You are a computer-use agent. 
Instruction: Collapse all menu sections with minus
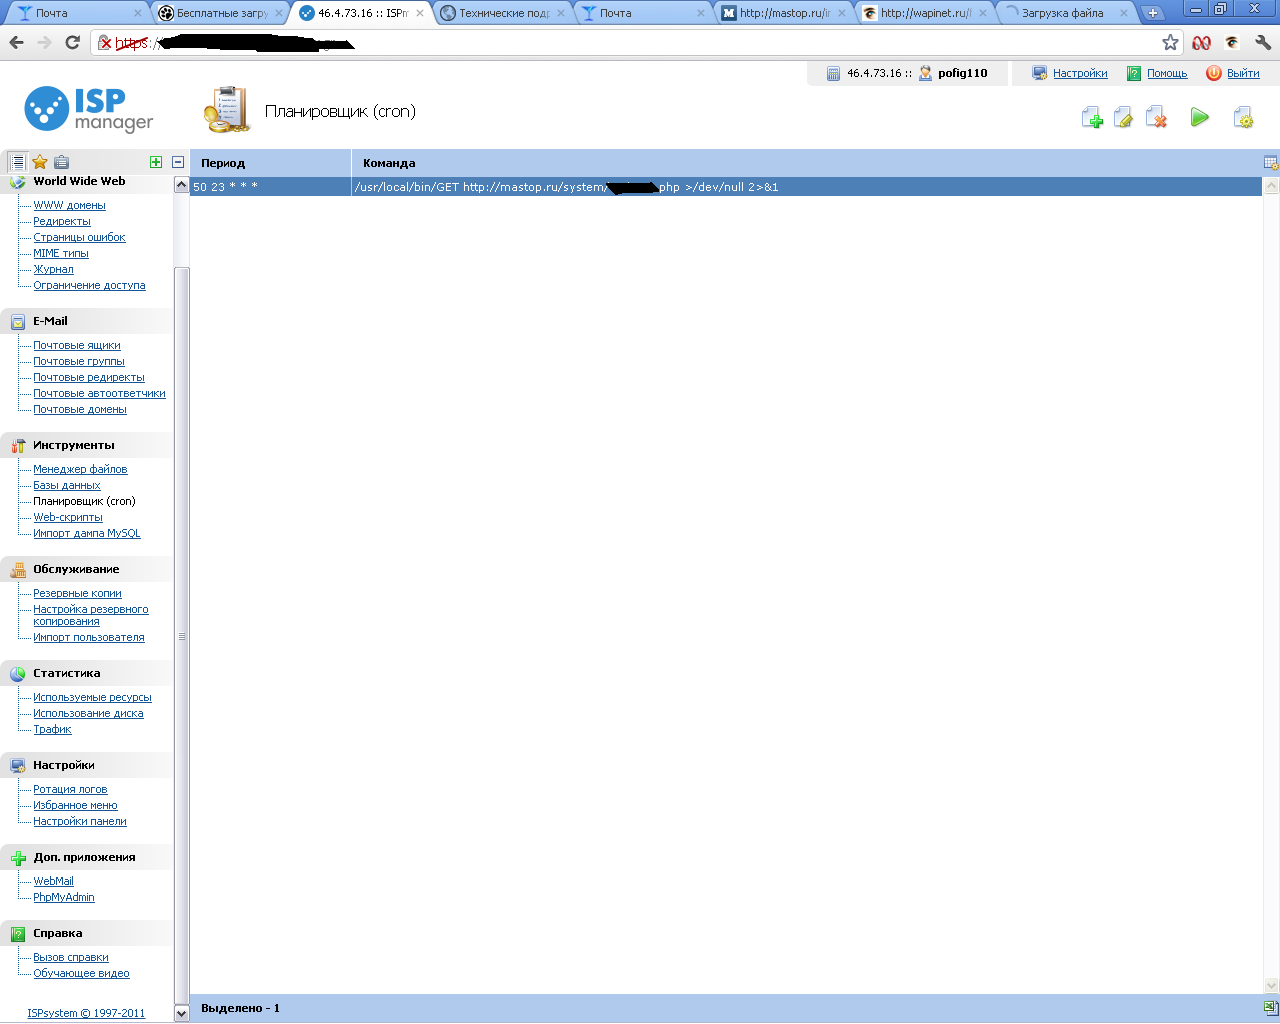tap(178, 162)
